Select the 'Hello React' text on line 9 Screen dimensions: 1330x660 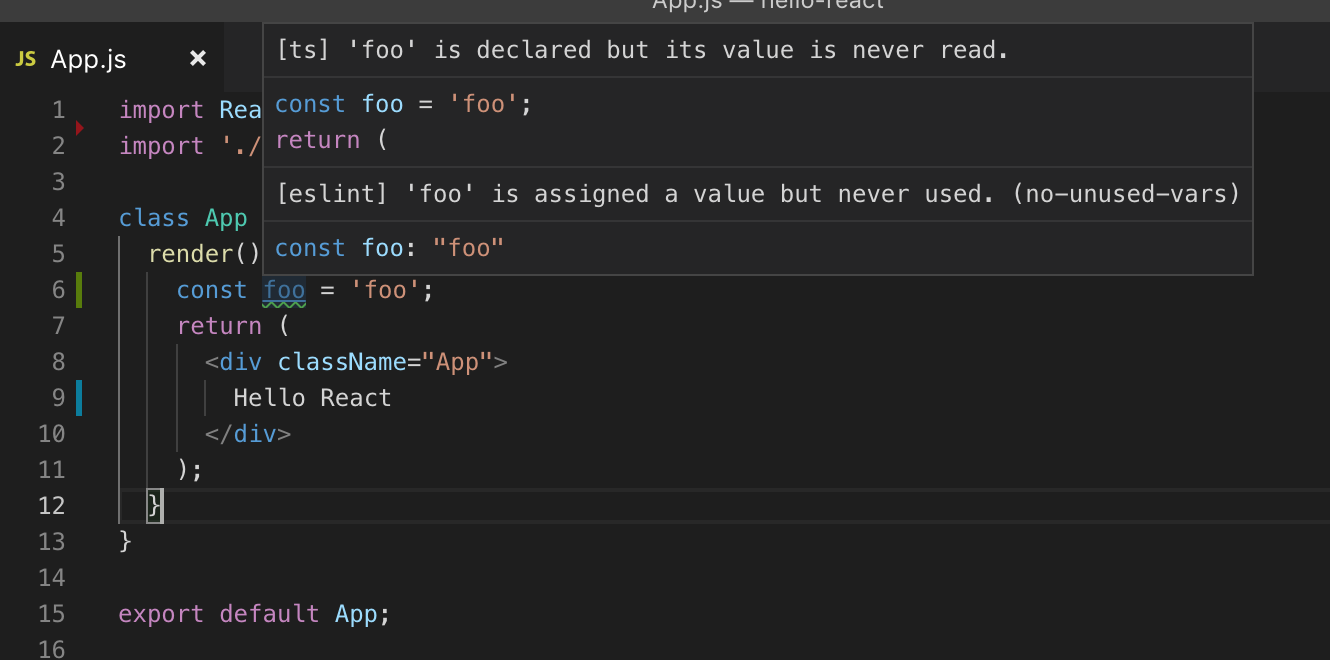point(312,397)
